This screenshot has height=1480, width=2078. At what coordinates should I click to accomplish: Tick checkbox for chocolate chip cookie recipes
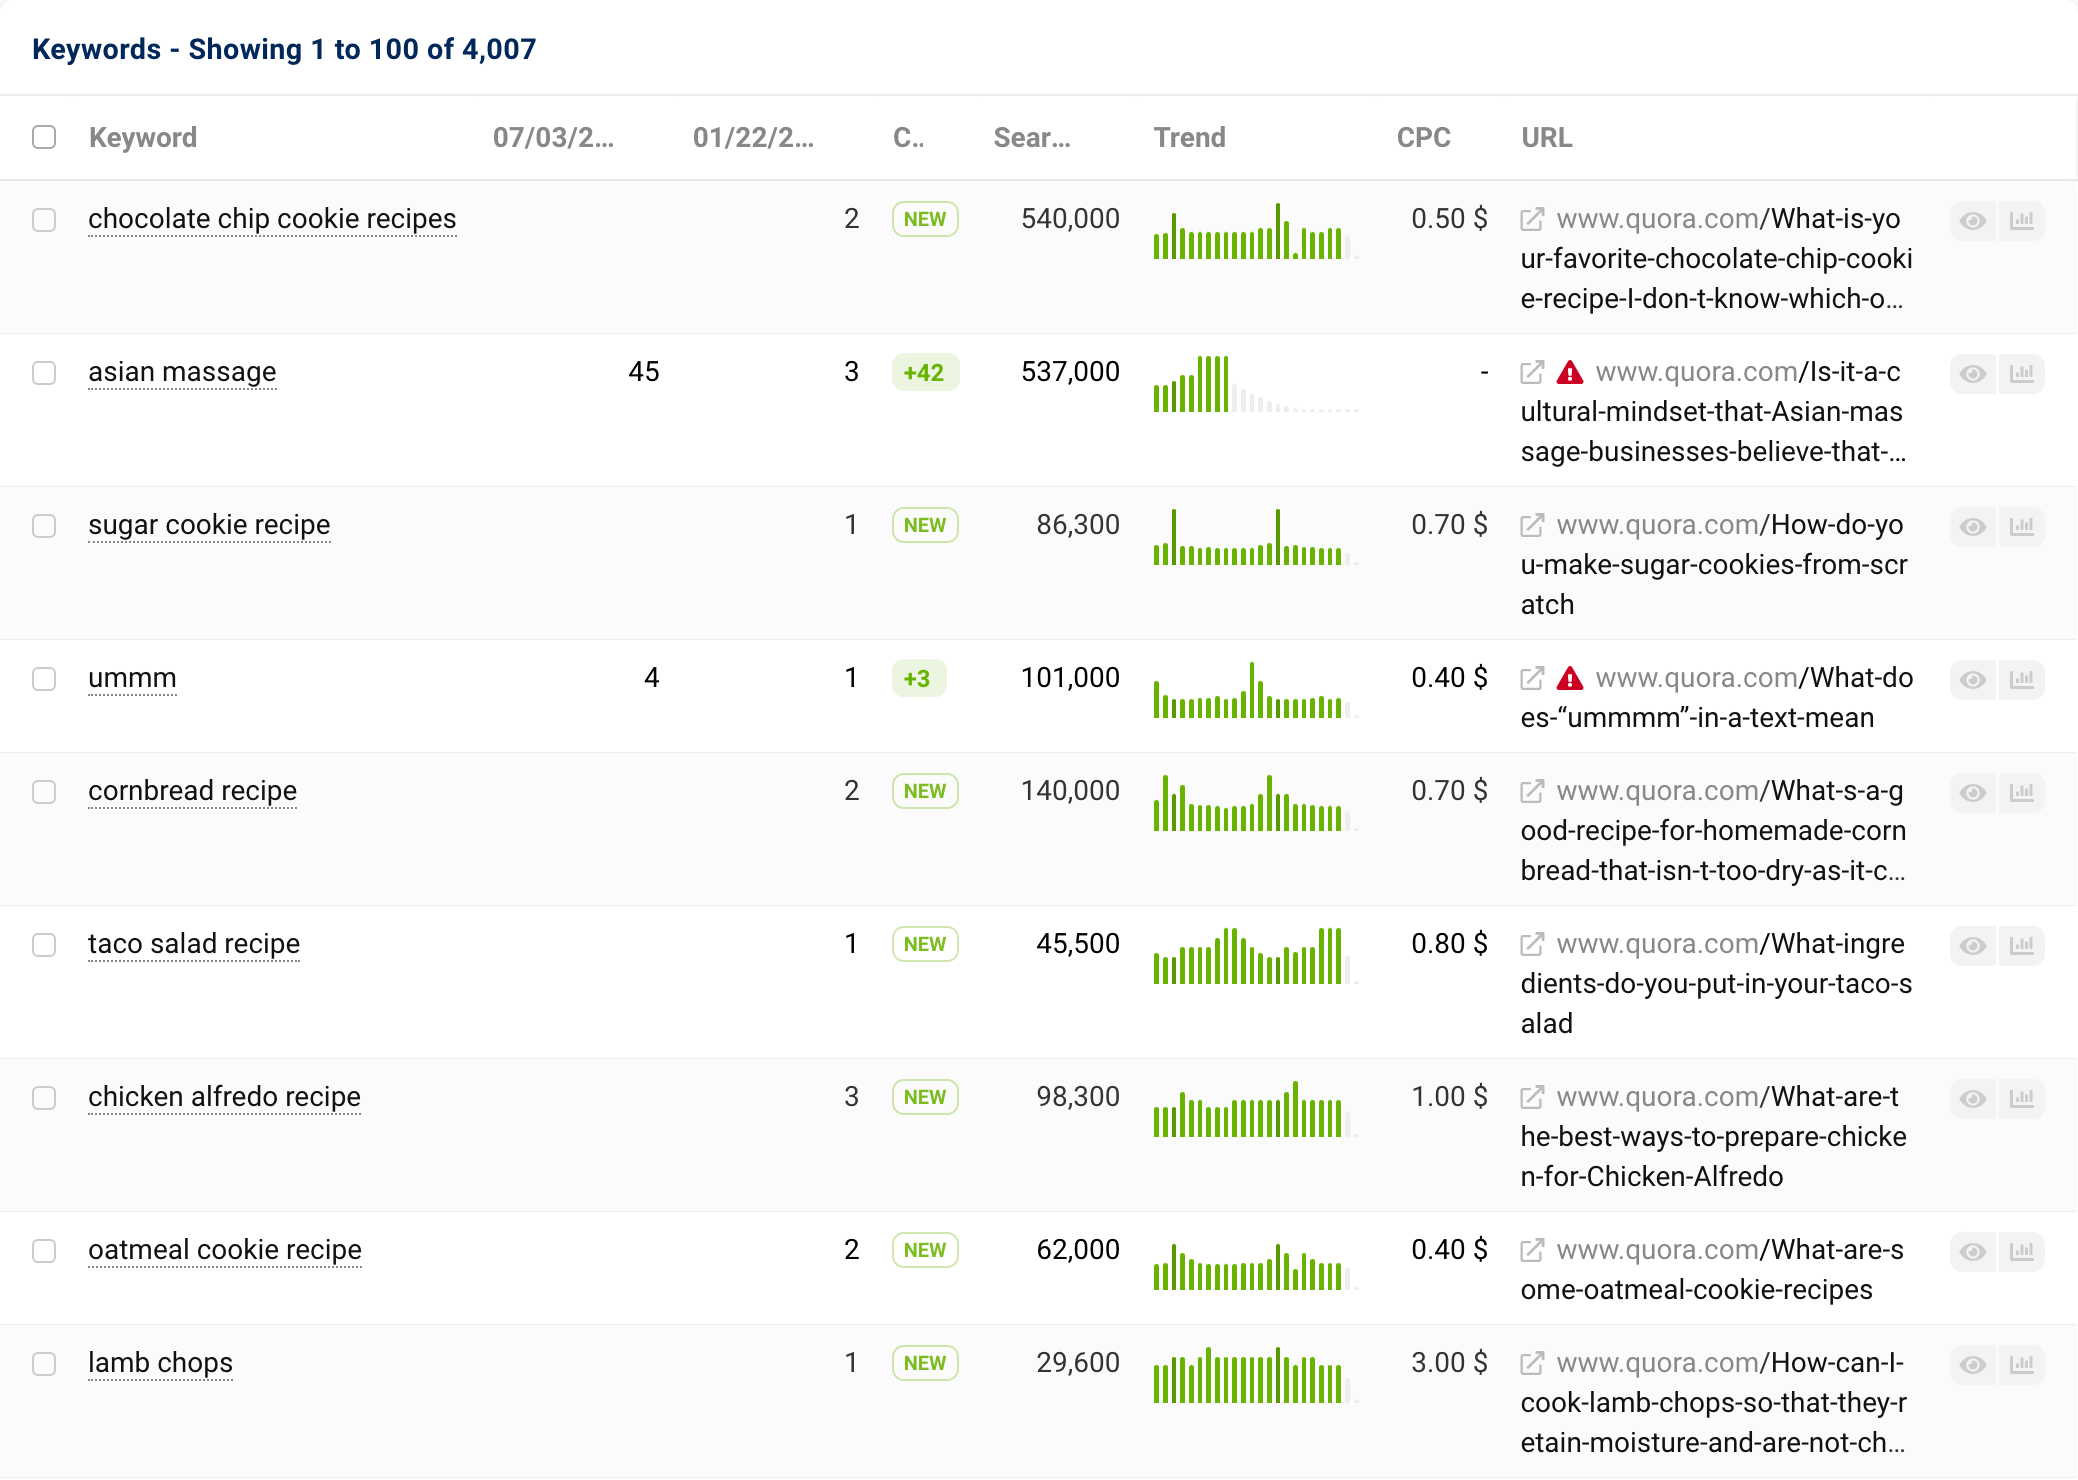44,220
